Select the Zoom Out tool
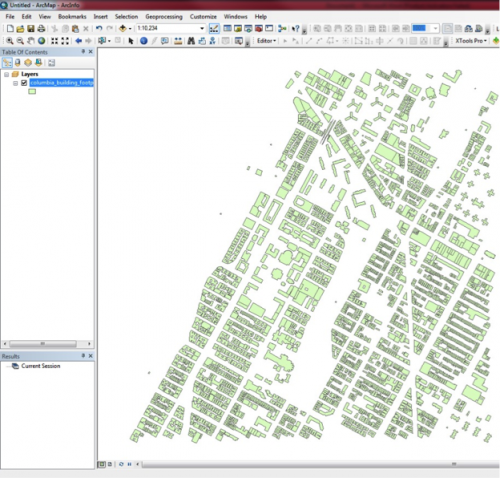Screen dimensions: 500x478 click(20, 41)
